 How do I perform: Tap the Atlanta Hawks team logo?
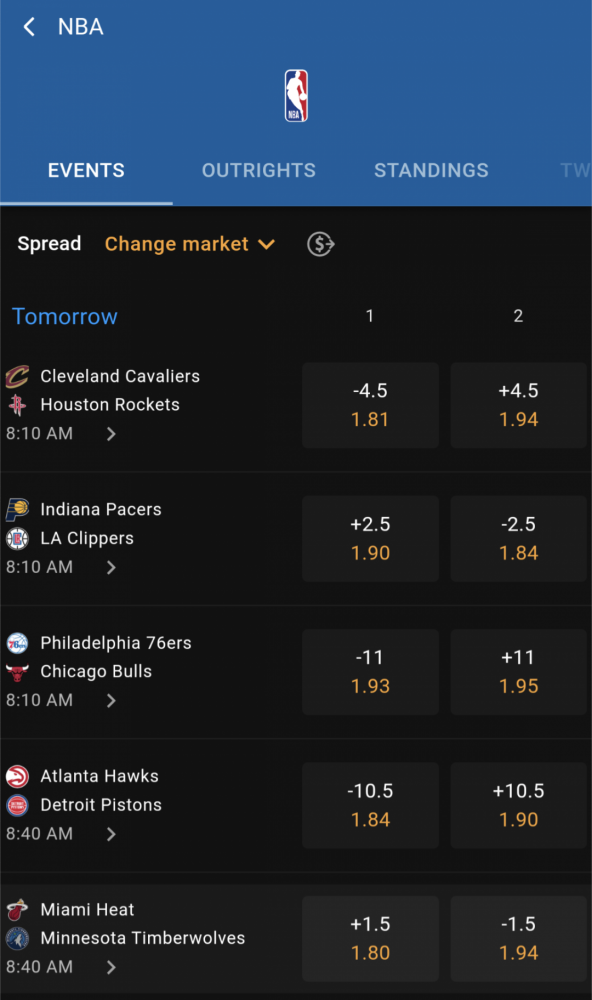[17, 776]
